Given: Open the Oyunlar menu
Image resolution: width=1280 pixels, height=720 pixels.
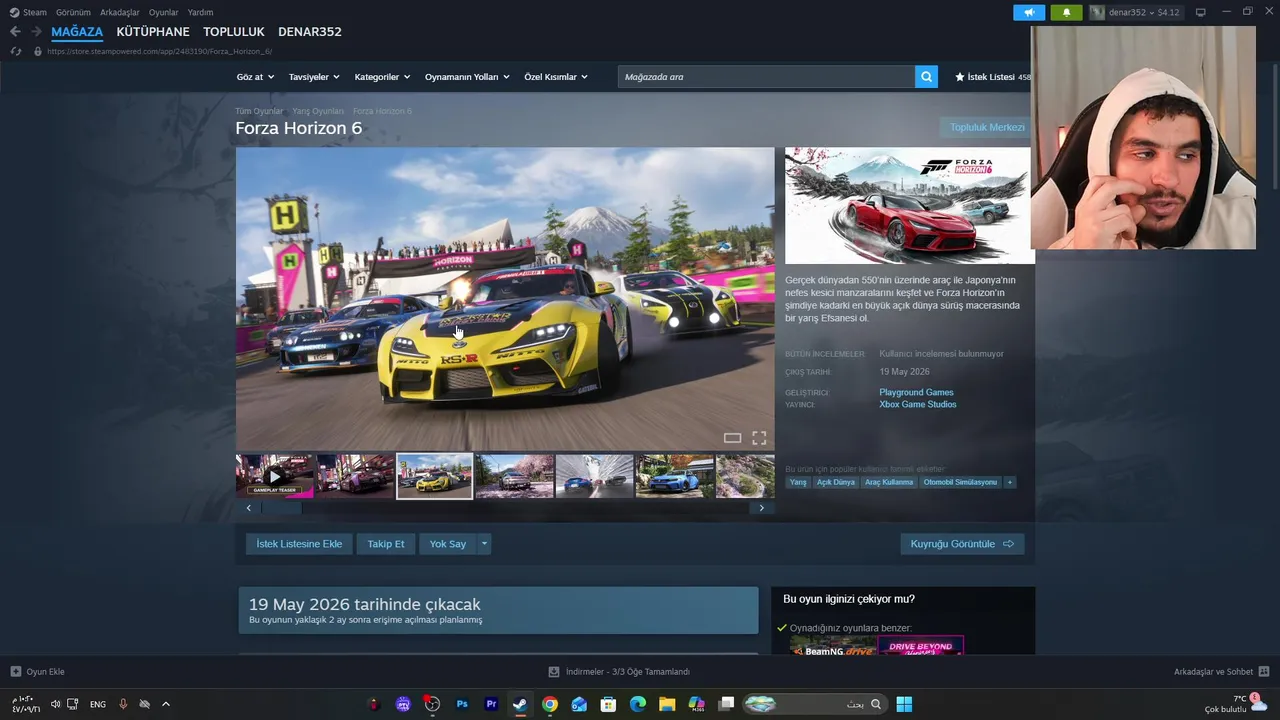Looking at the screenshot, I should click(164, 12).
